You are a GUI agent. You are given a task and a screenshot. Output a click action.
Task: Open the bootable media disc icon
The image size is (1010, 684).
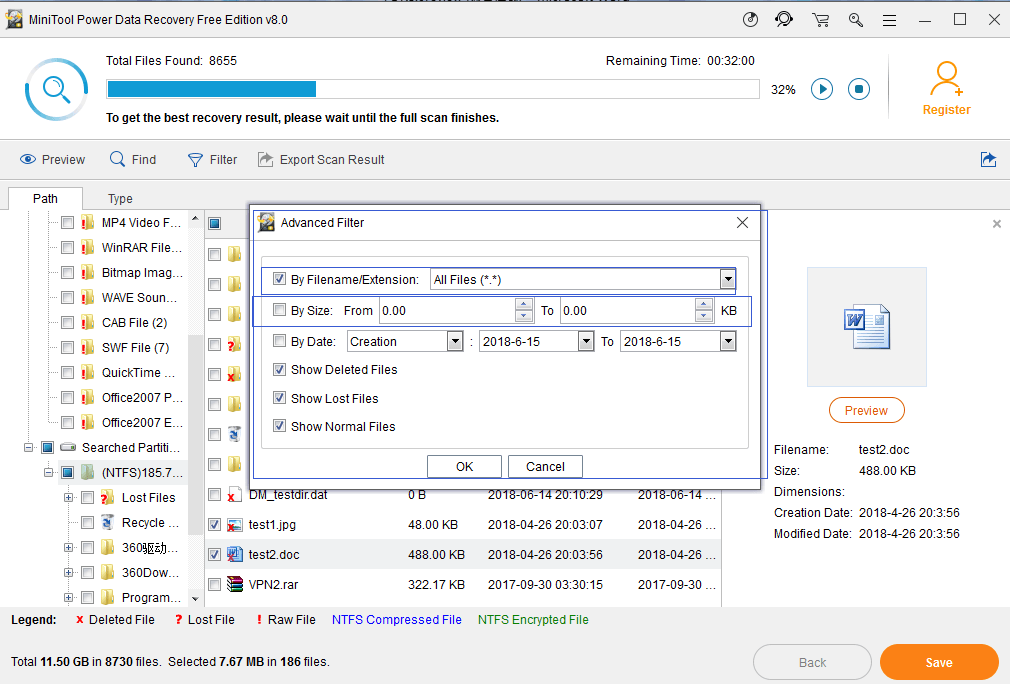pos(750,19)
